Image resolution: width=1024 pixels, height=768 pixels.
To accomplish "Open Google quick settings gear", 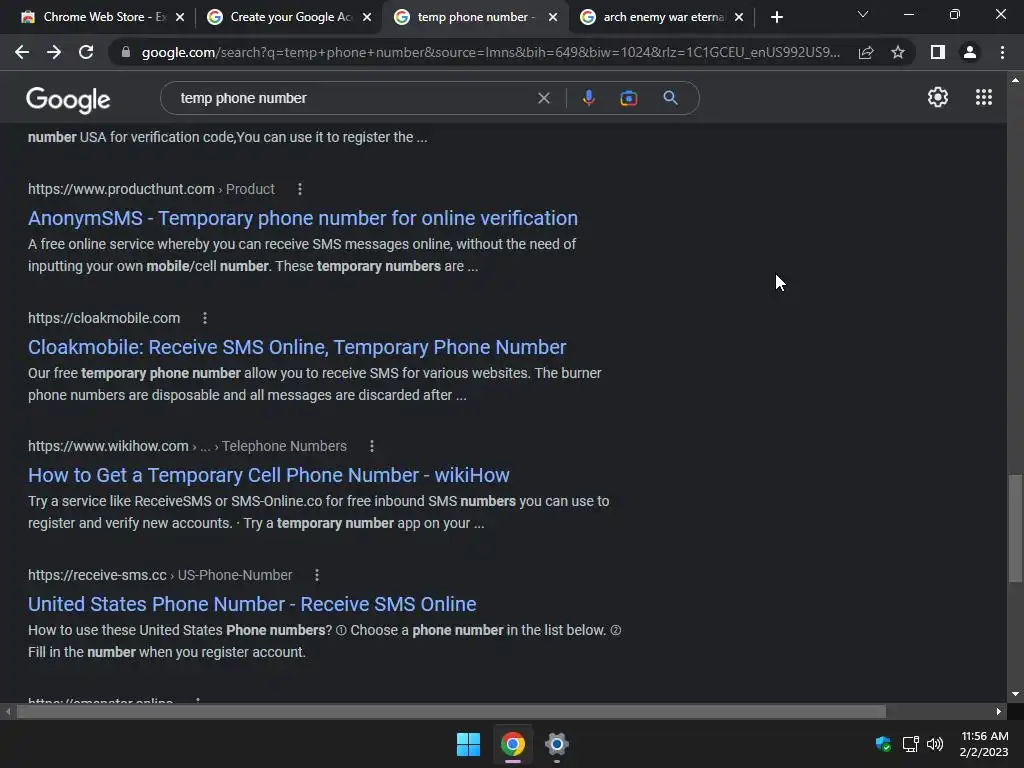I will click(x=938, y=97).
